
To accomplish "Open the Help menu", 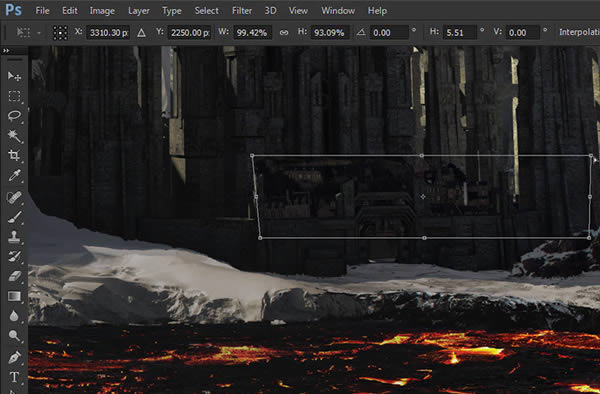I will click(377, 11).
